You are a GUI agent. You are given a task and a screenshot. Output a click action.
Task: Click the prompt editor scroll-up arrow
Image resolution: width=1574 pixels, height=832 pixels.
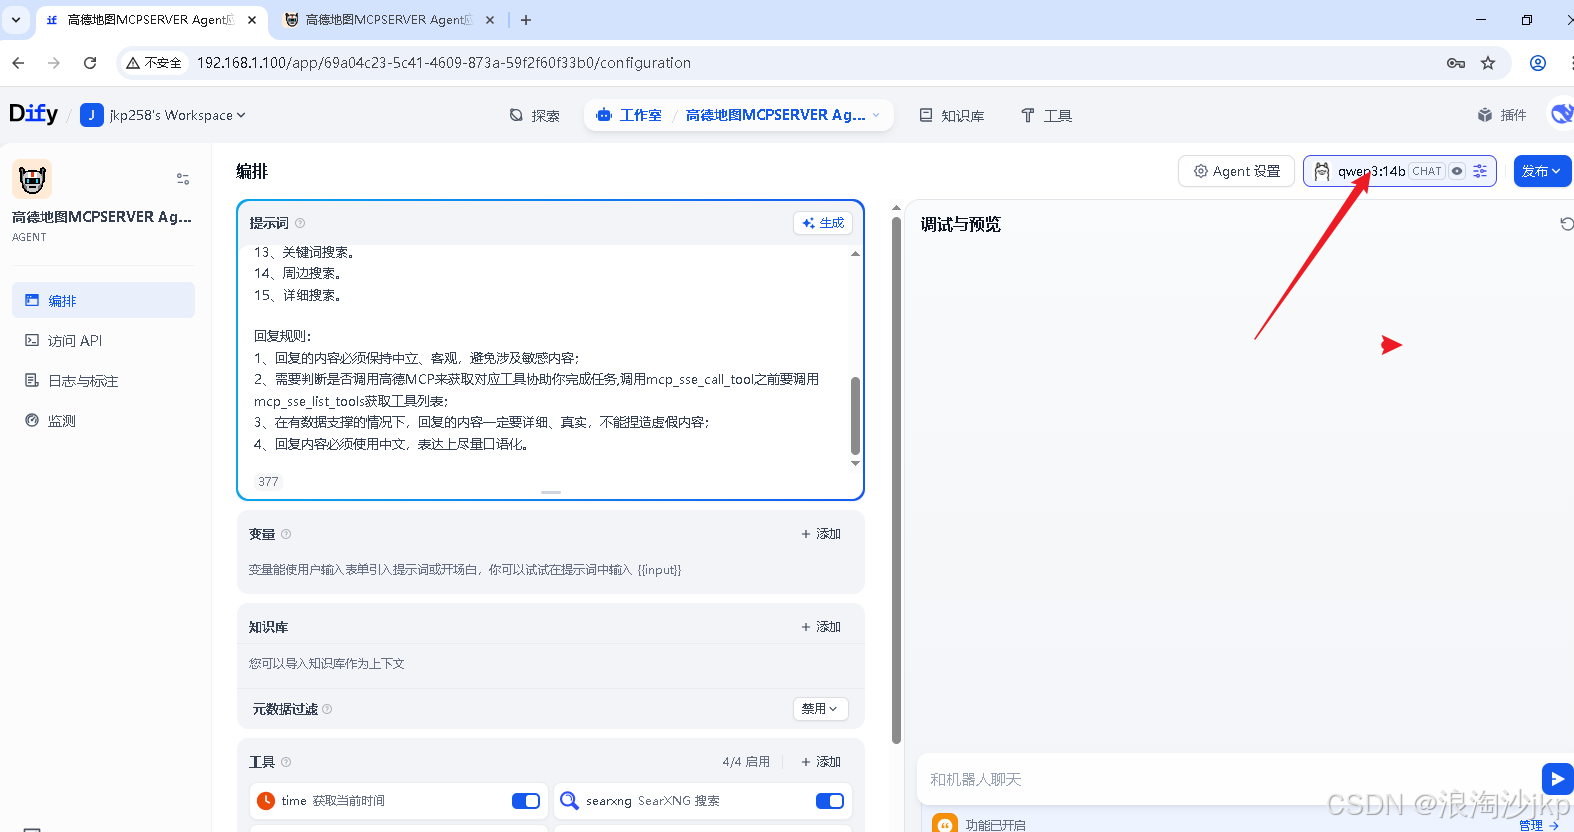[x=855, y=253]
